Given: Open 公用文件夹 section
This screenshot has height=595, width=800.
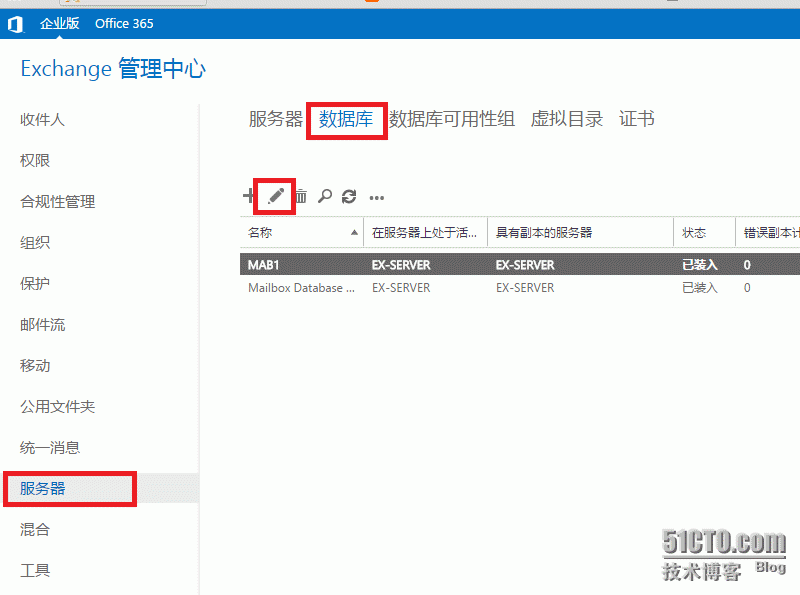Looking at the screenshot, I should point(58,407).
